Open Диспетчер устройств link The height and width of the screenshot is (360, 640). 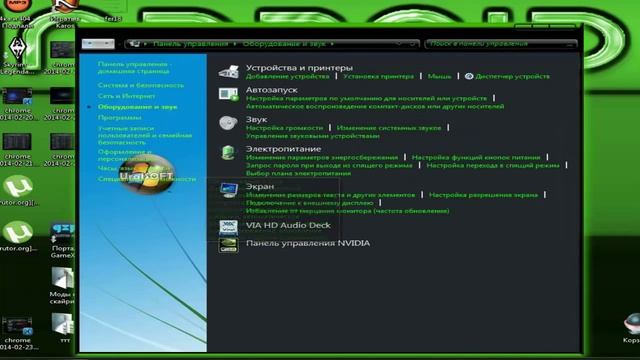[x=513, y=76]
